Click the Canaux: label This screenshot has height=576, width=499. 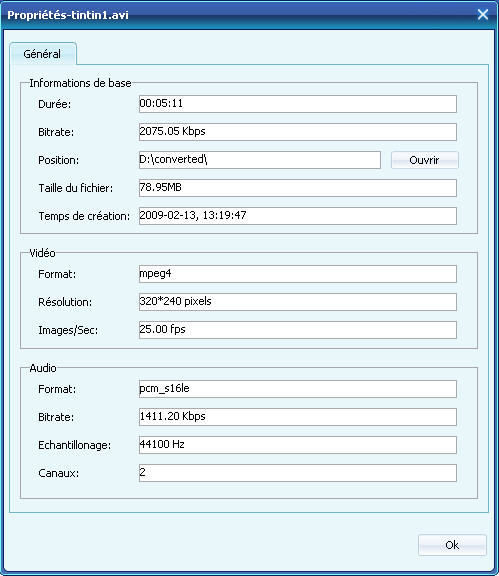(58, 473)
